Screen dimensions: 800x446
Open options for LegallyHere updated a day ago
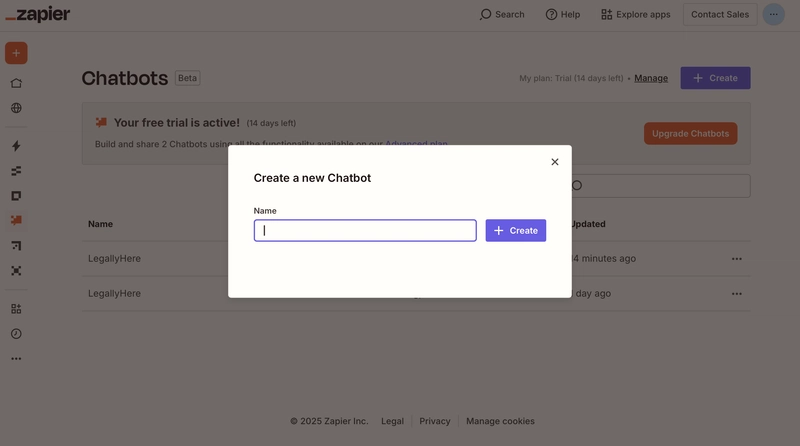pyautogui.click(x=736, y=294)
